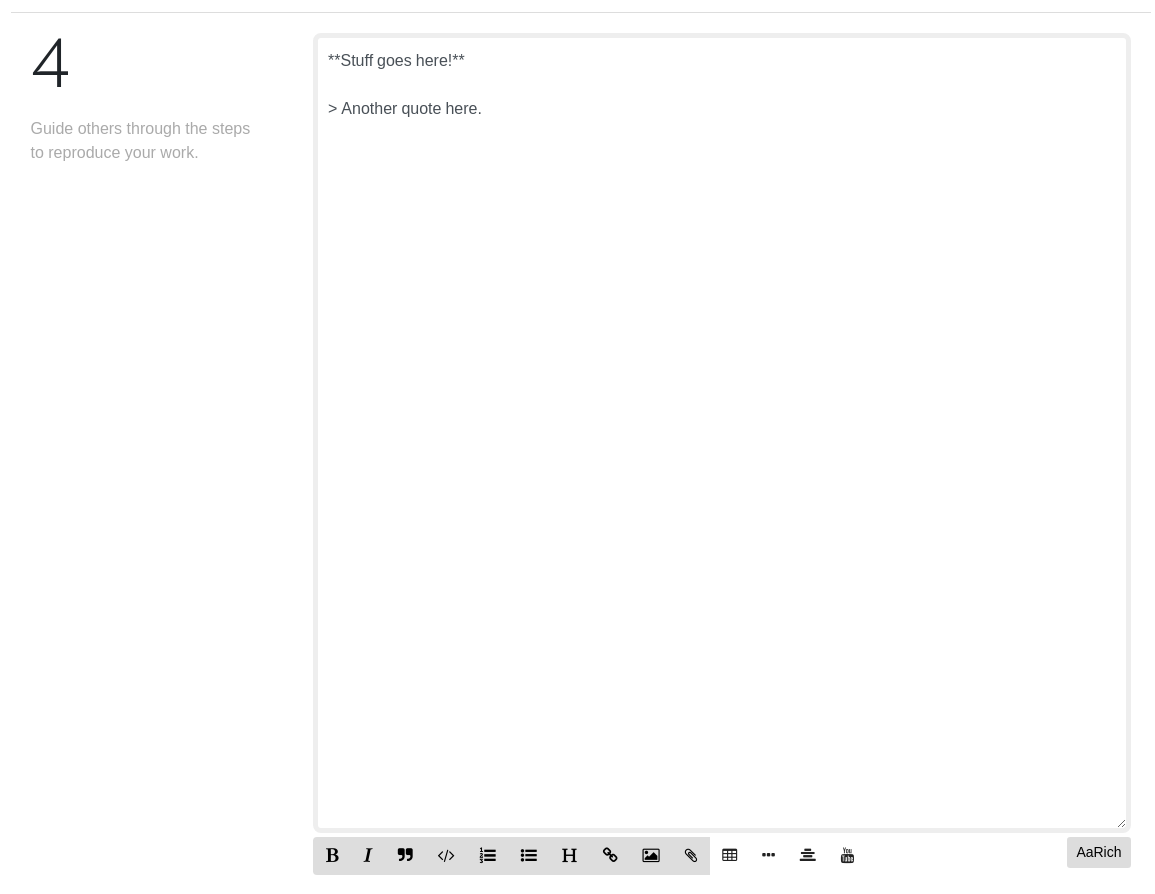Switch to Rich text mode with AaRich toggle
This screenshot has width=1155, height=894.
1098,852
